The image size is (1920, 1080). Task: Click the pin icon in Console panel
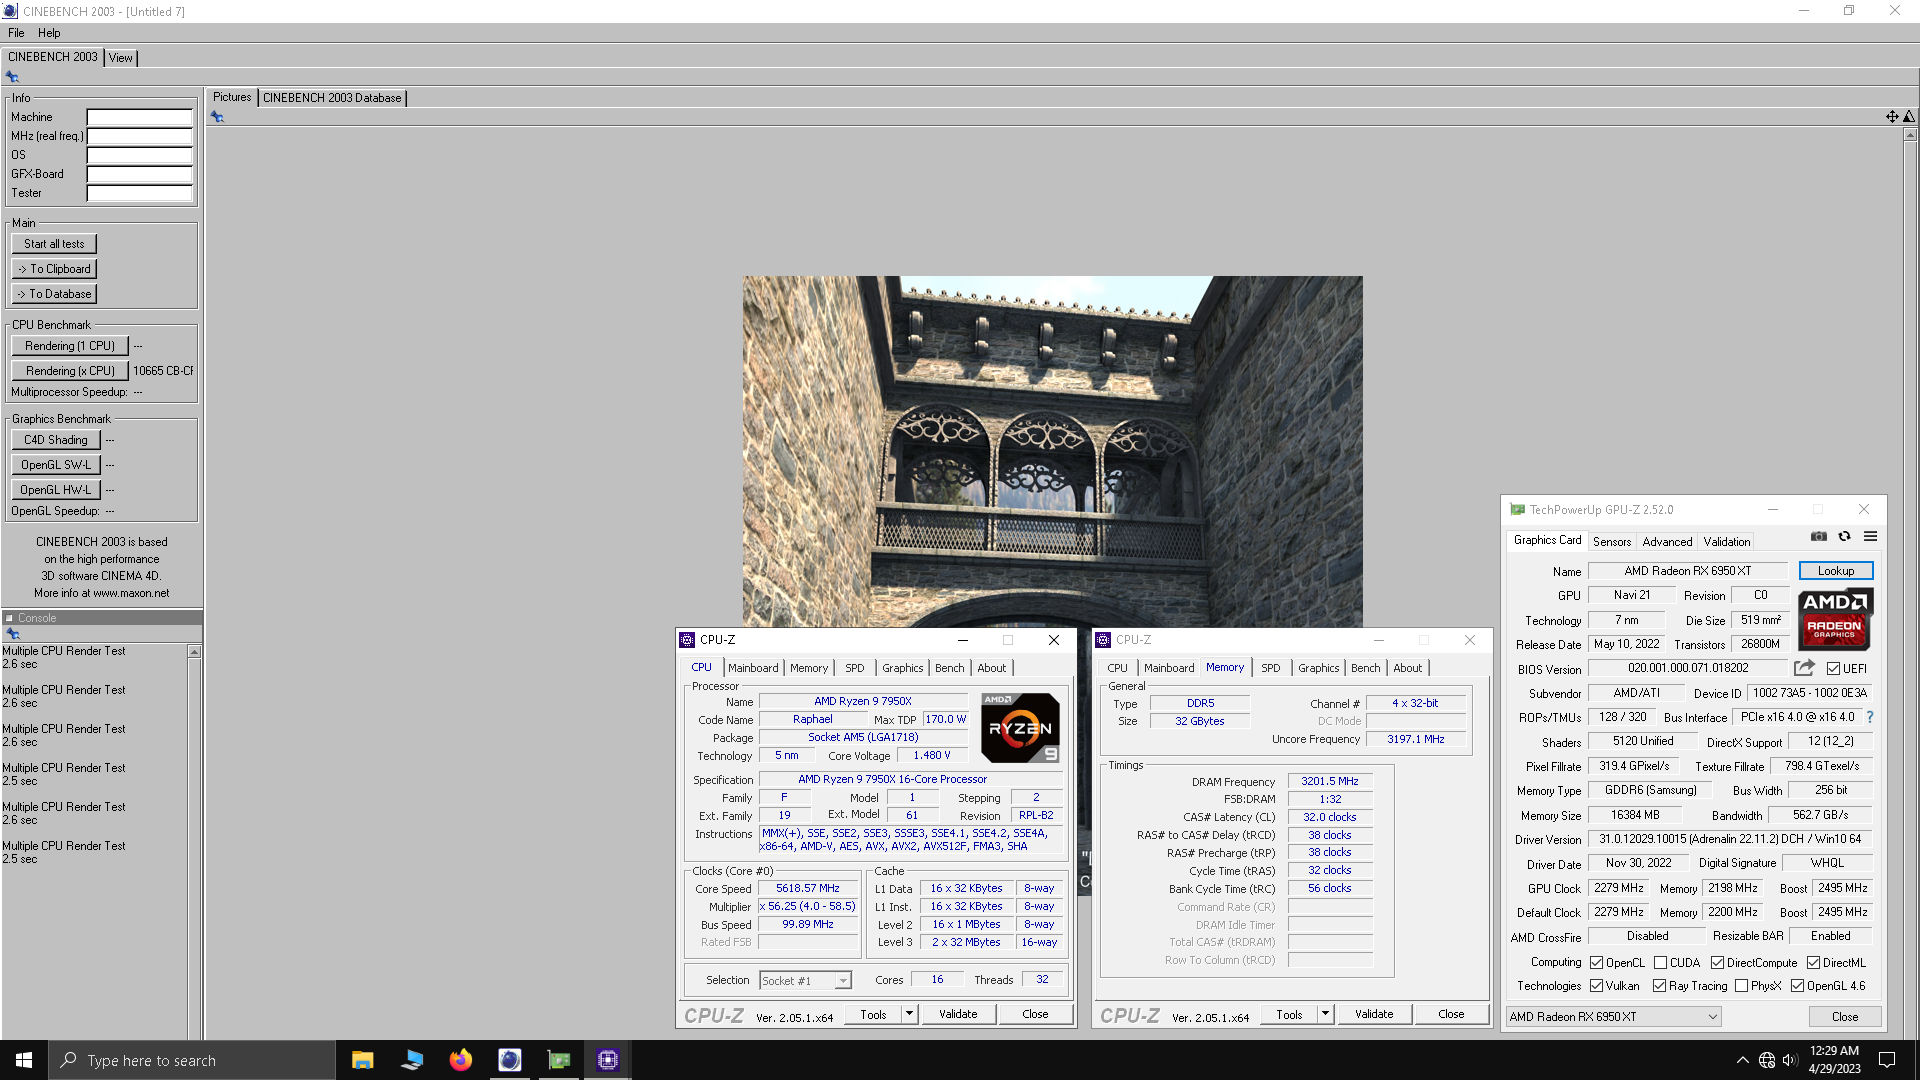tap(12, 634)
